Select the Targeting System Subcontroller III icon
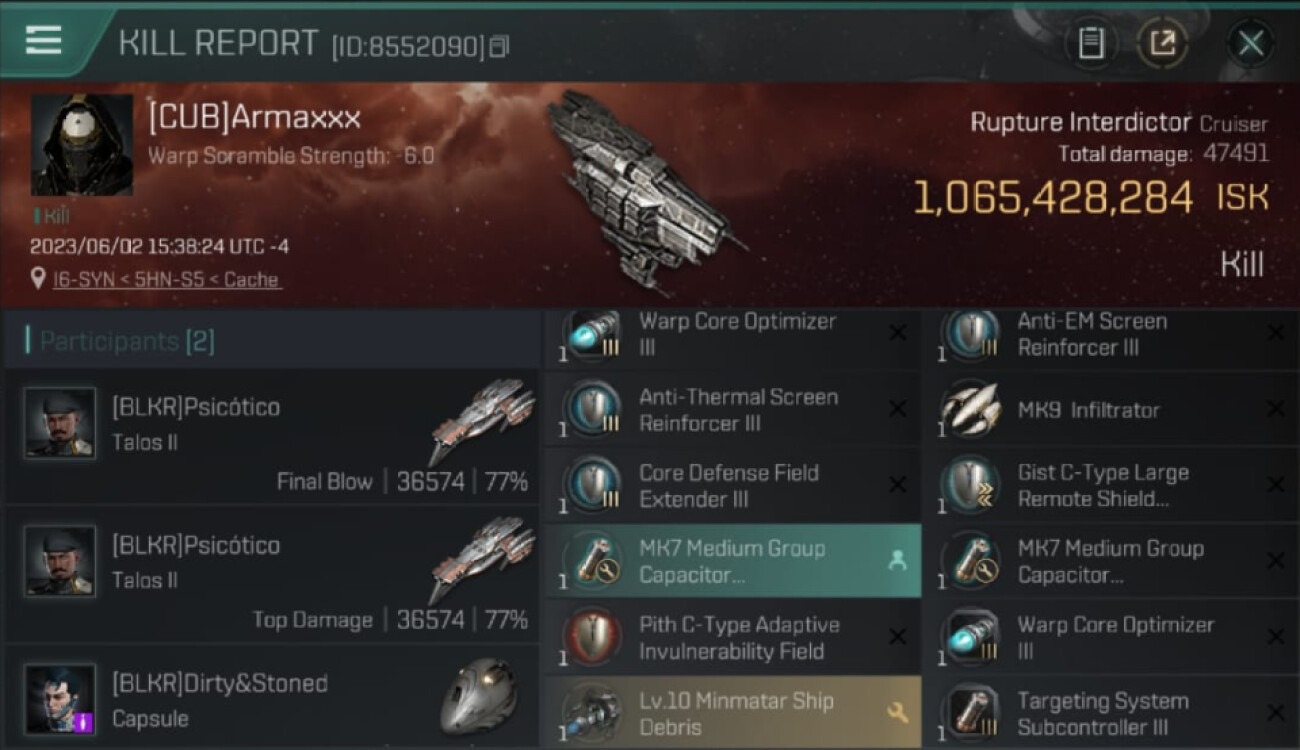 point(970,713)
